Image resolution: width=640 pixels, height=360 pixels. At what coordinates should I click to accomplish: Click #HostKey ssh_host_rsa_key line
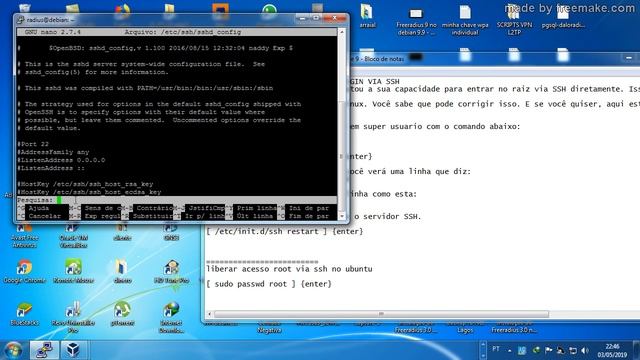coord(85,184)
